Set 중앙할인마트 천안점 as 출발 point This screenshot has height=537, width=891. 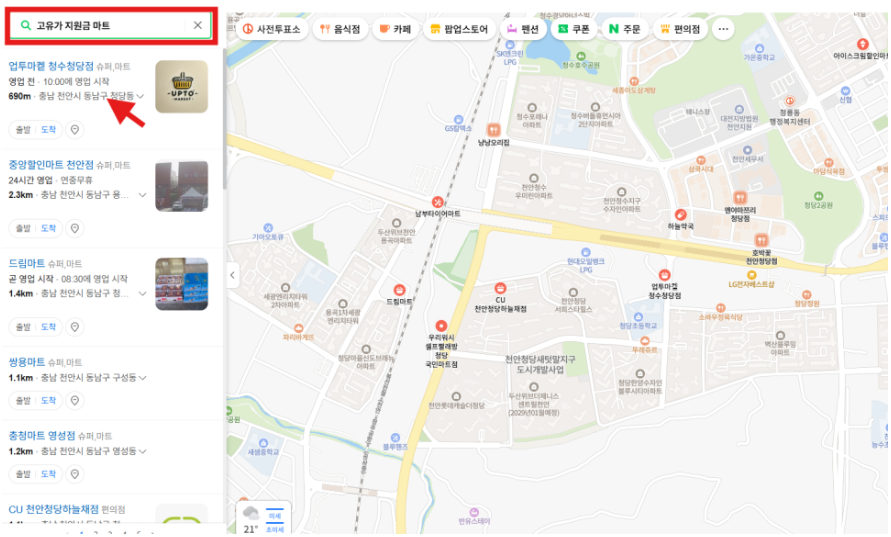[x=23, y=228]
